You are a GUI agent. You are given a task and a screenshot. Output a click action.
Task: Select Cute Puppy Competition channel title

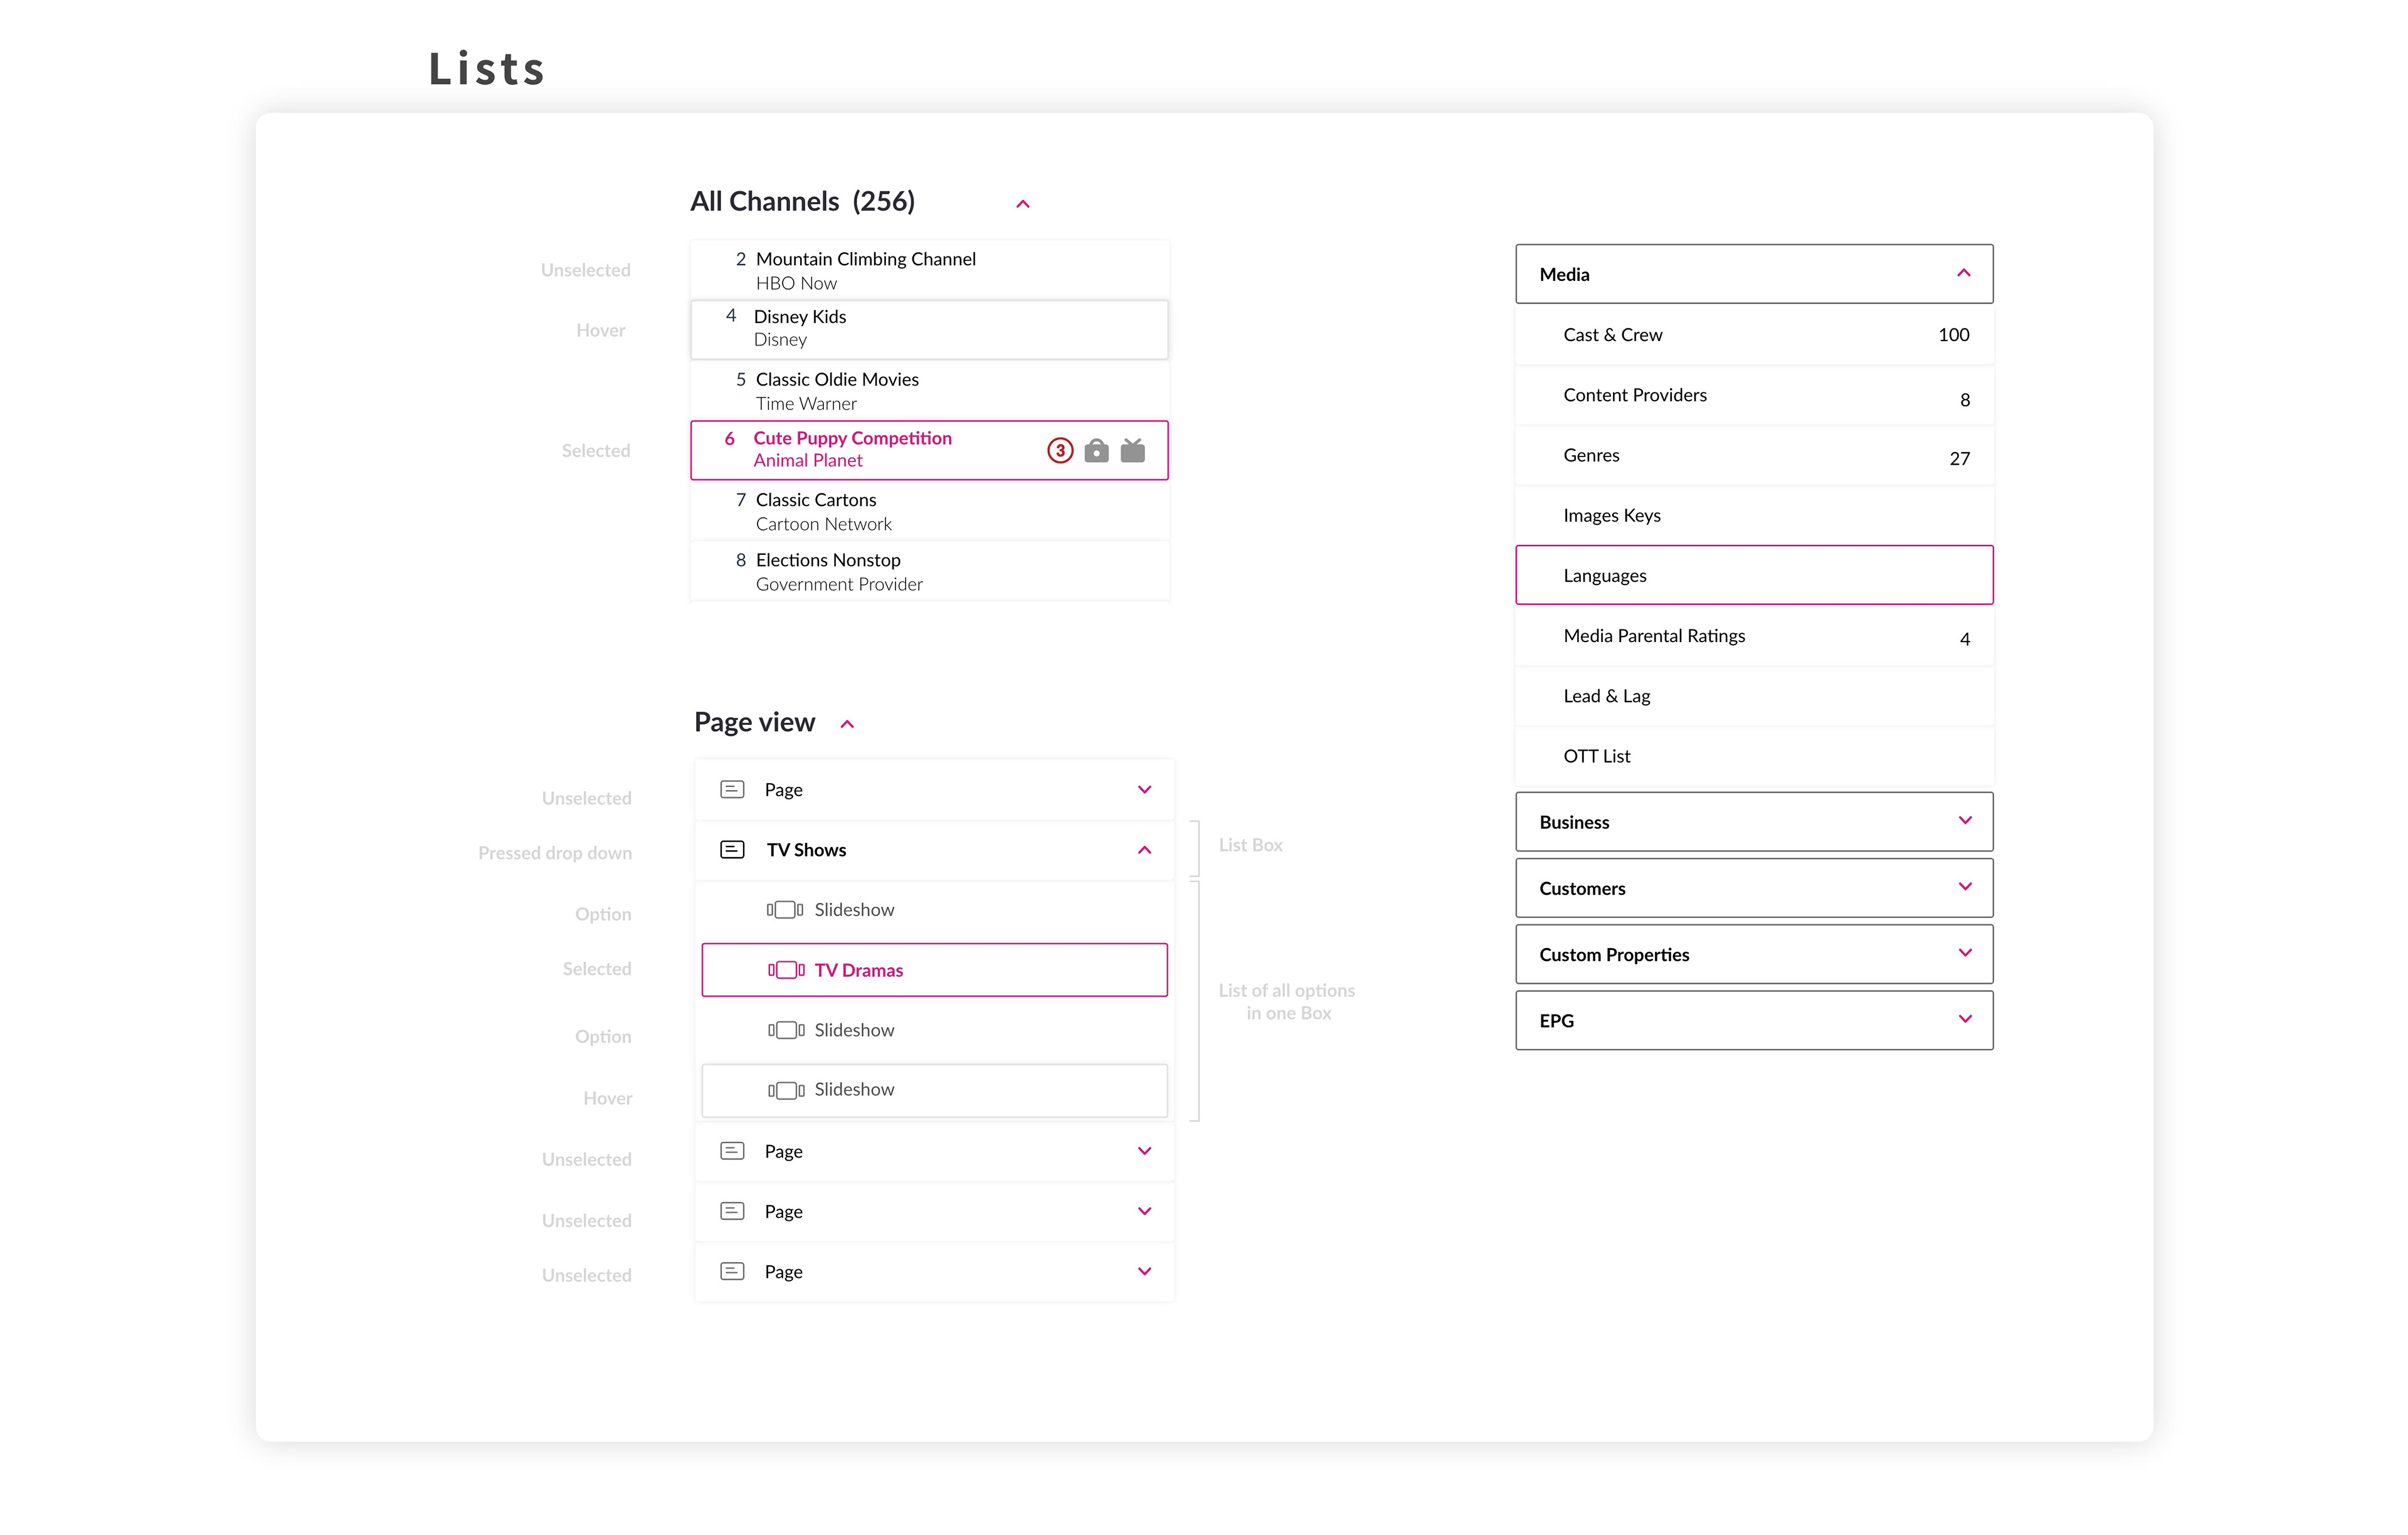click(852, 438)
